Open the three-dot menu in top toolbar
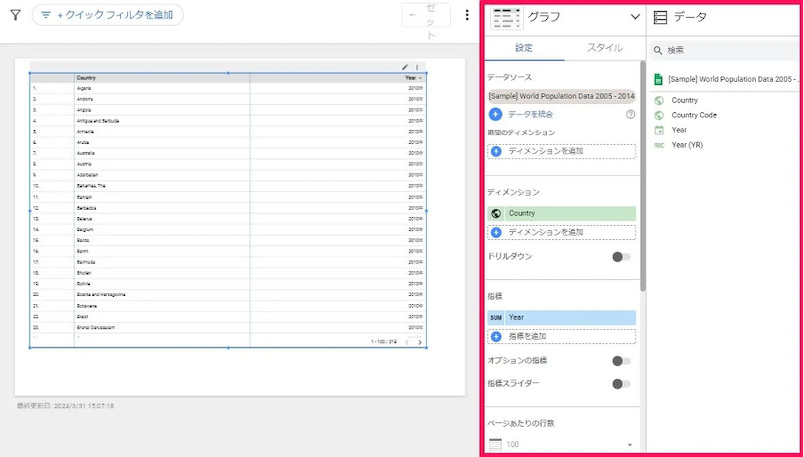The image size is (804, 457). pos(467,16)
